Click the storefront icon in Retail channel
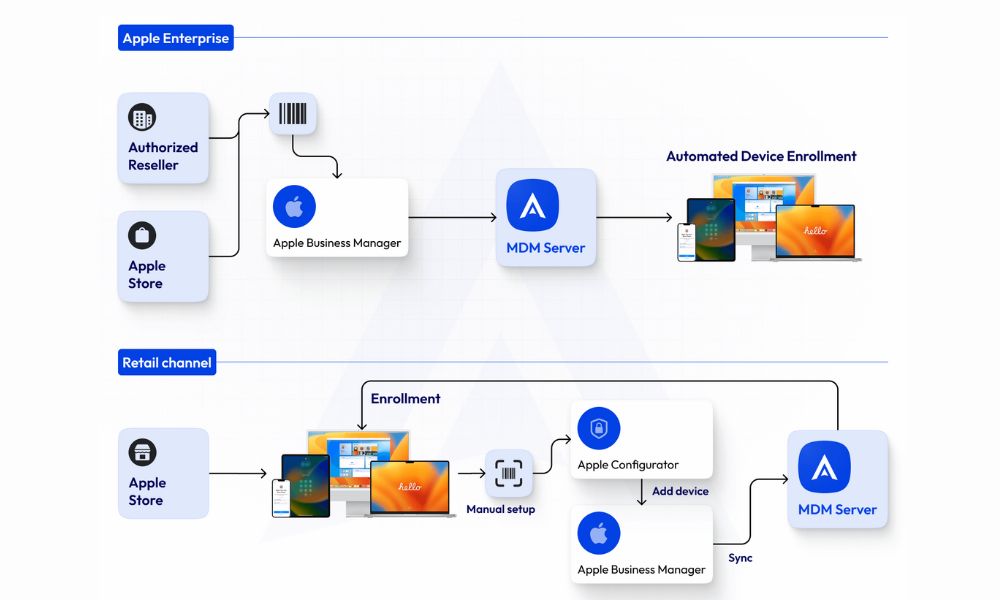 click(142, 453)
